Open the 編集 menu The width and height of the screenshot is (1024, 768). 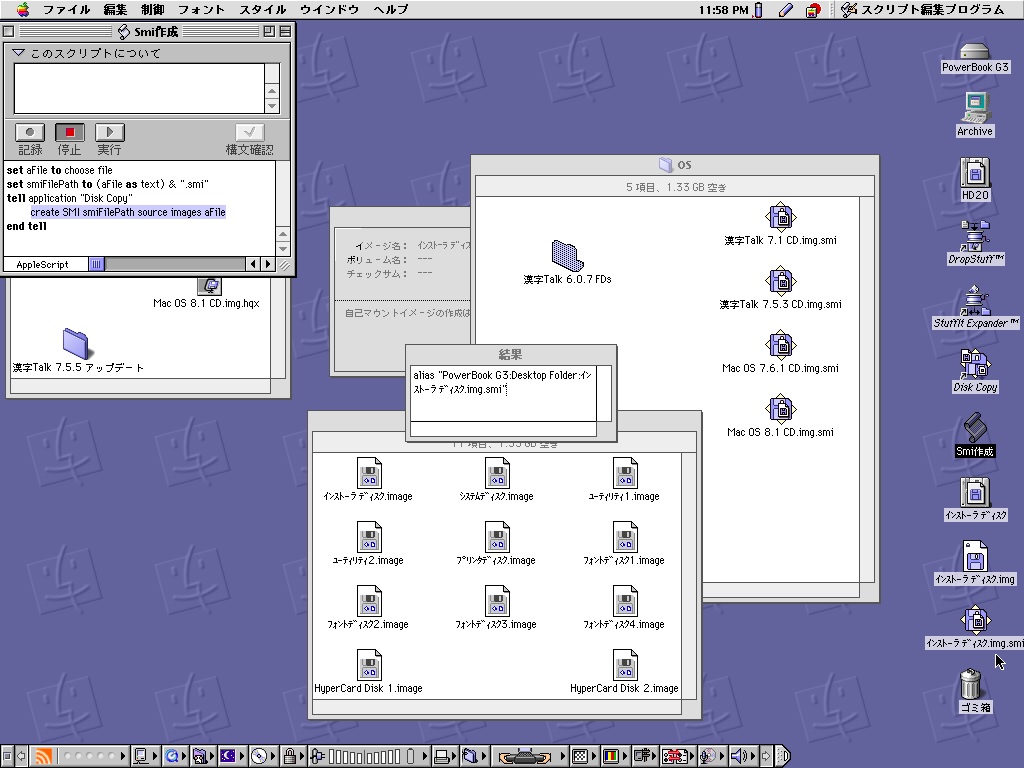(x=115, y=9)
